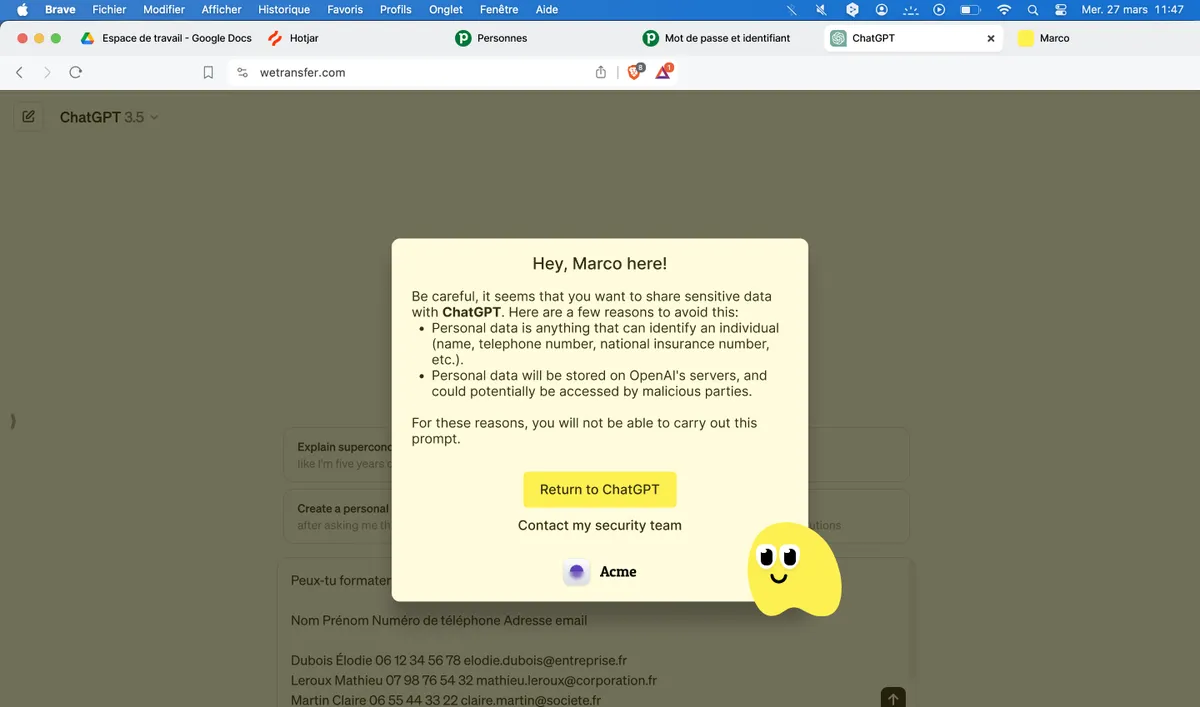Expand the collapsed sidebar handle
This screenshot has width=1200, height=707.
pyautogui.click(x=13, y=421)
